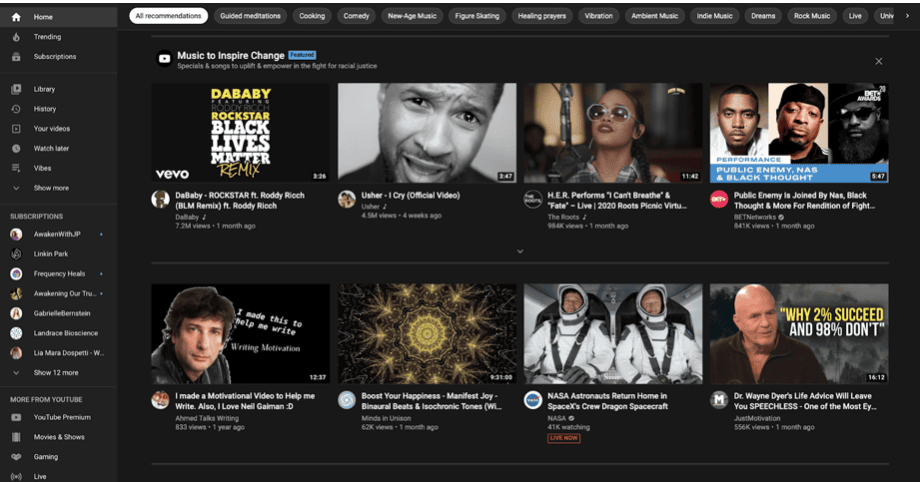Filter by Ambient Music chip

[655, 16]
